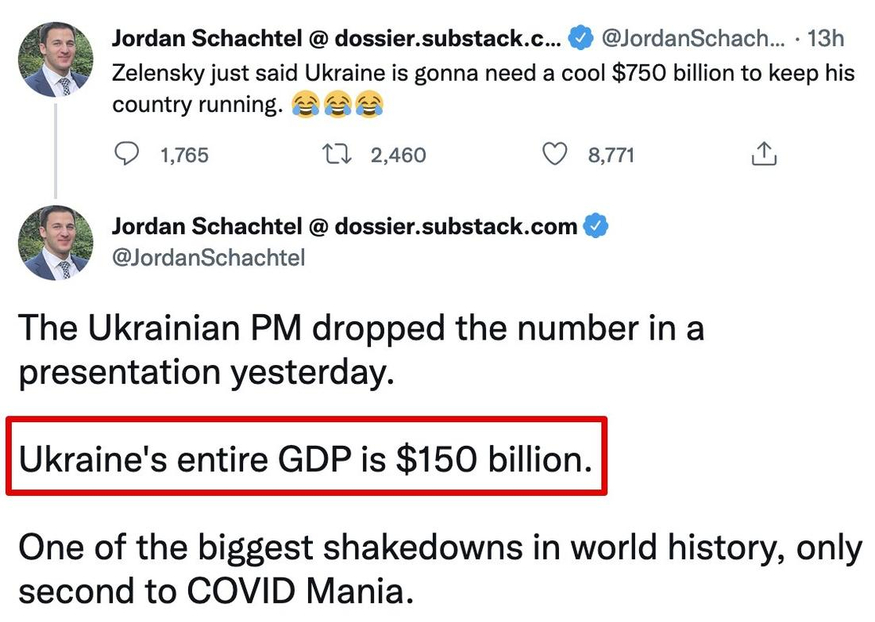Open the second tweet's profile avatar
875x622 pixels.
56,243
